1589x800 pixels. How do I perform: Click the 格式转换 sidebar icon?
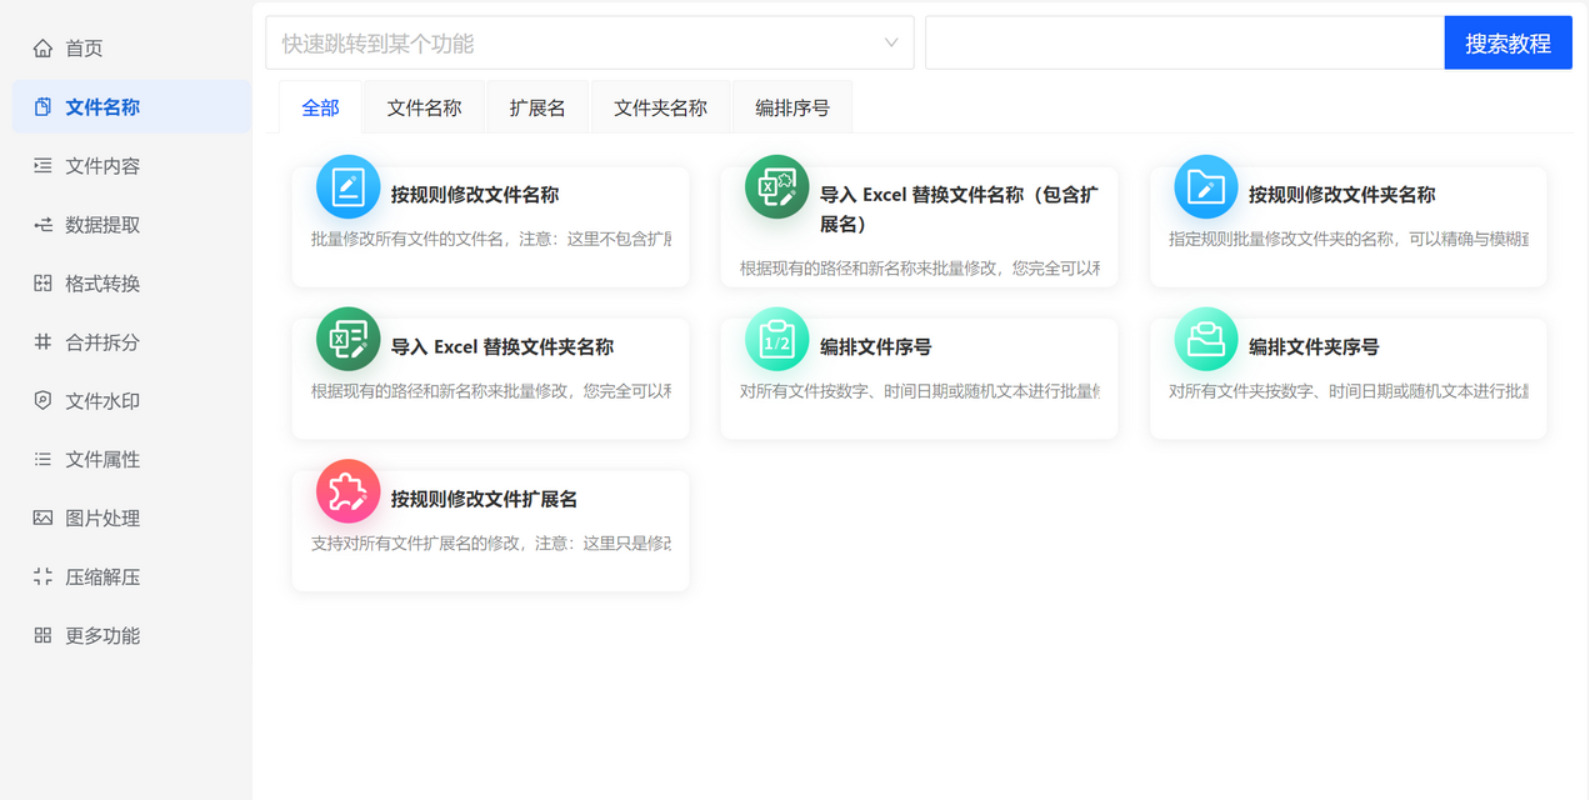coord(42,283)
